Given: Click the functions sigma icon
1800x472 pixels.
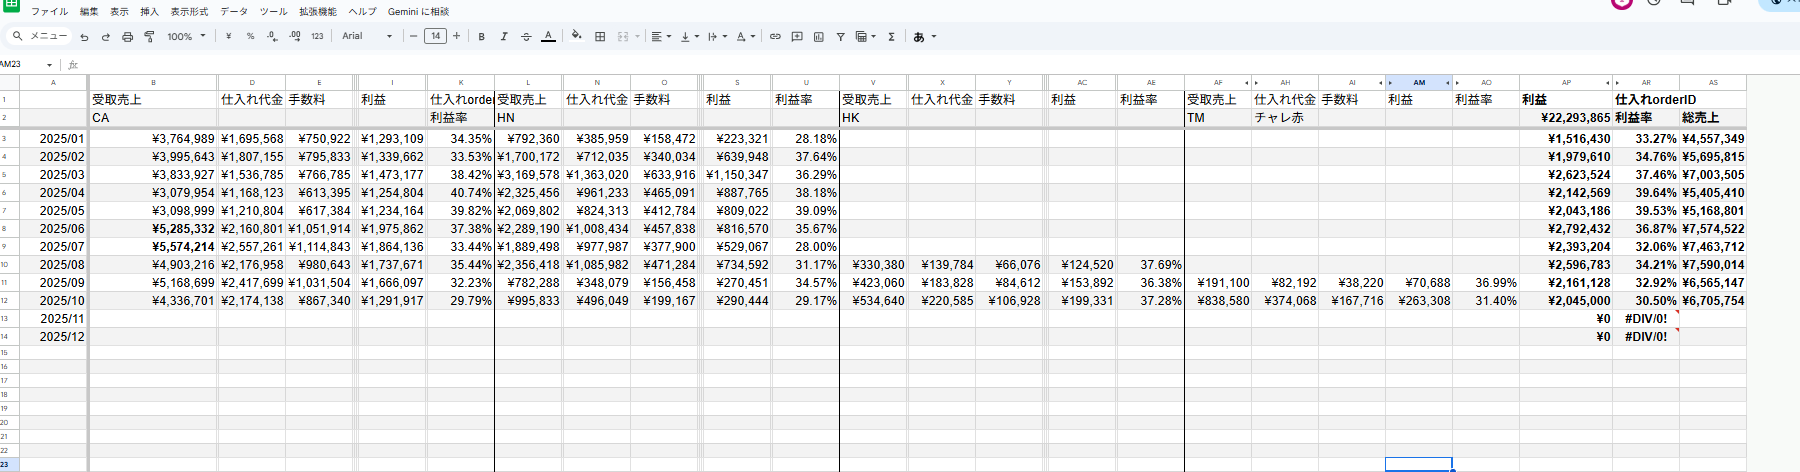Looking at the screenshot, I should point(891,37).
